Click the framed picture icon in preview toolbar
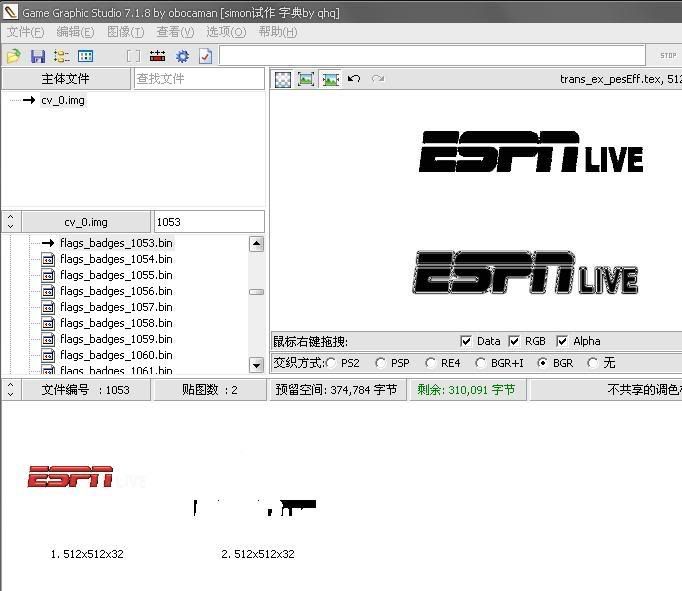The height and width of the screenshot is (591, 682). click(306, 79)
